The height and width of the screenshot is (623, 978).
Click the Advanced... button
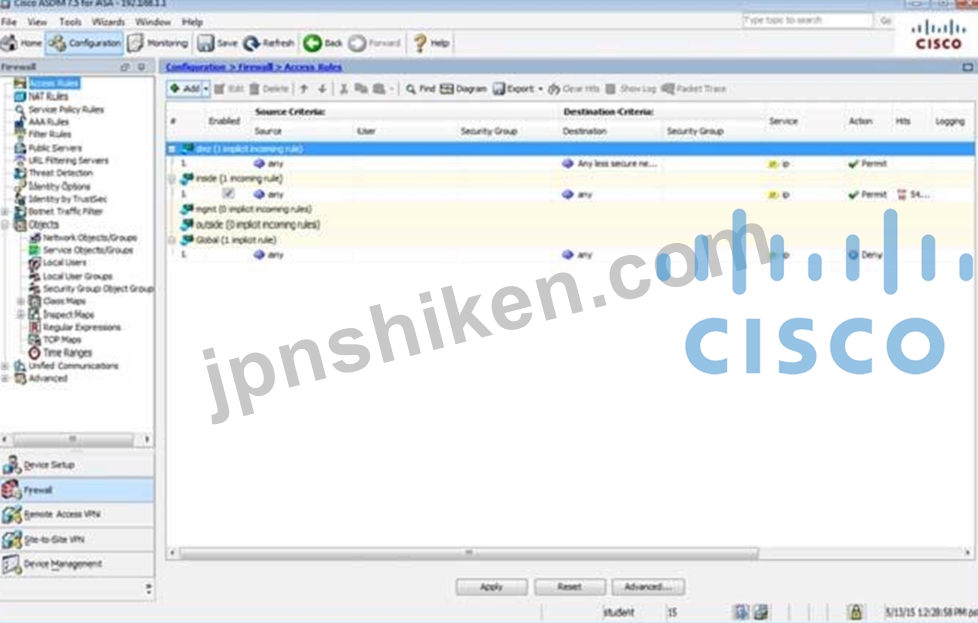point(648,587)
